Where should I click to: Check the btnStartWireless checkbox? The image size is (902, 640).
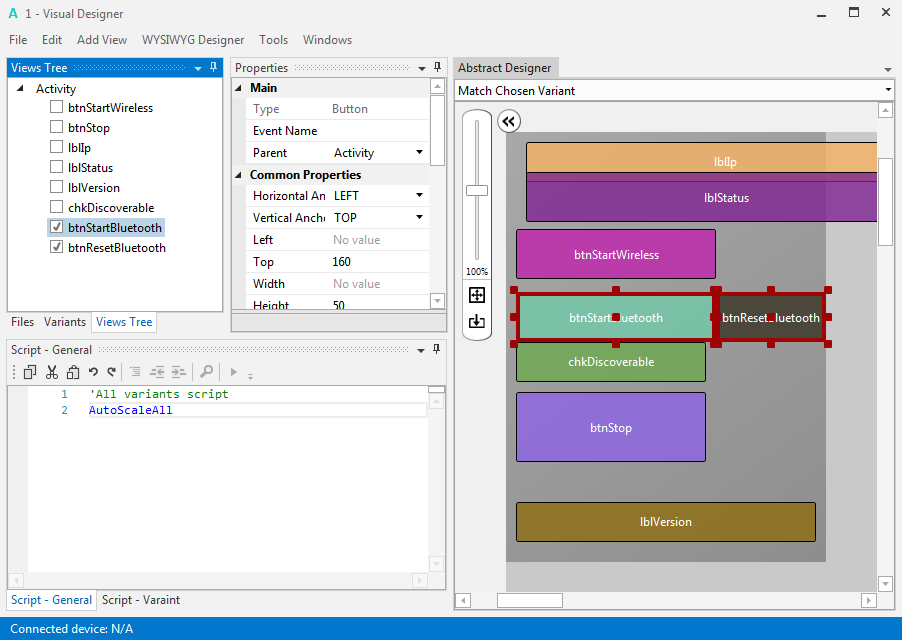pyautogui.click(x=57, y=108)
